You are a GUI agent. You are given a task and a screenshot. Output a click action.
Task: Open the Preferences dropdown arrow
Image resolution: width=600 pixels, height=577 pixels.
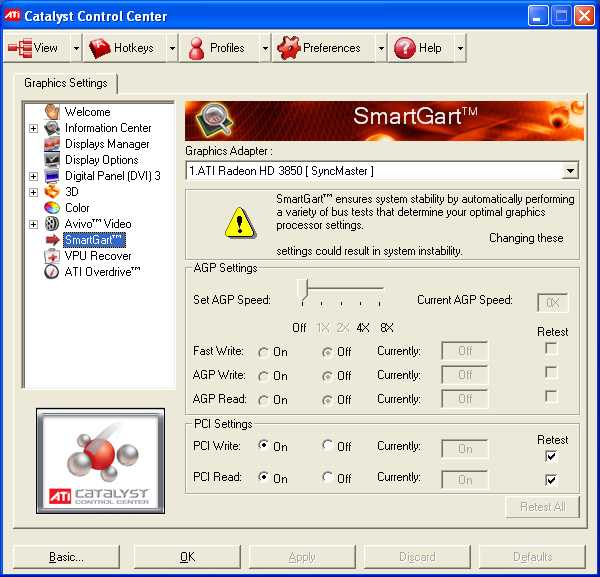[x=381, y=48]
